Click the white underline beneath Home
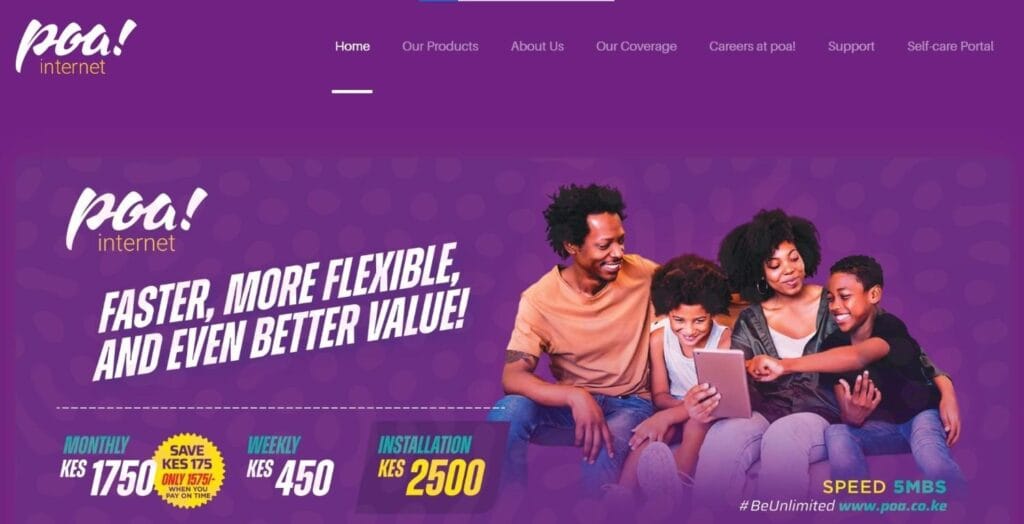The image size is (1024, 524). click(352, 91)
